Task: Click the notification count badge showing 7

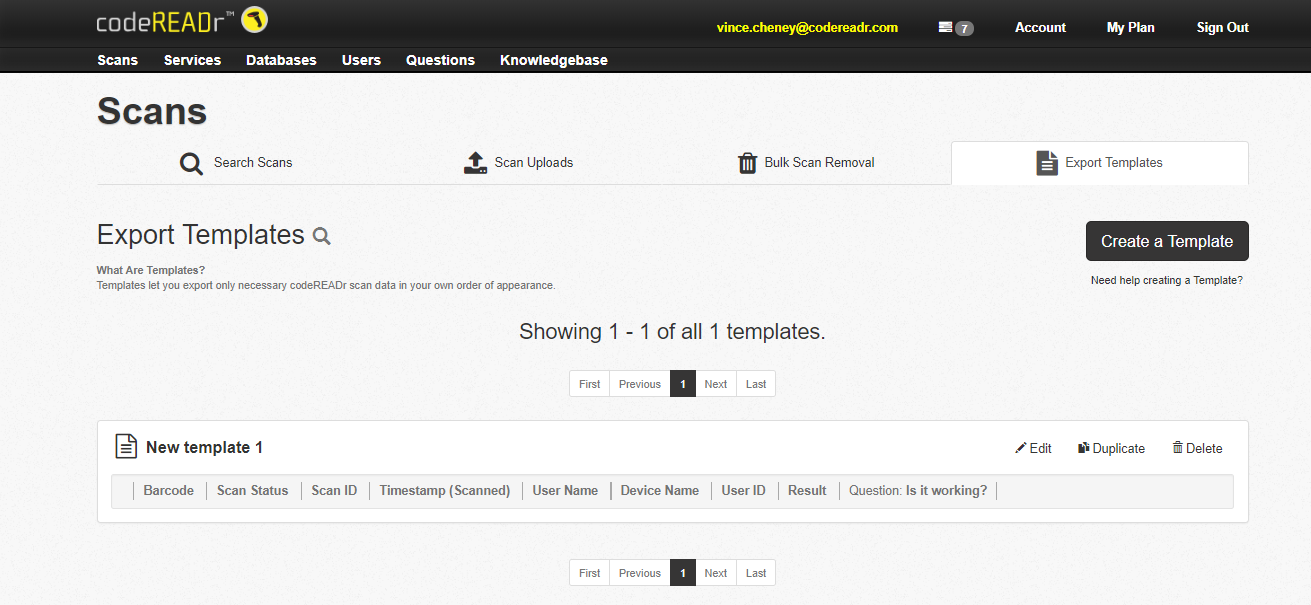Action: click(964, 28)
